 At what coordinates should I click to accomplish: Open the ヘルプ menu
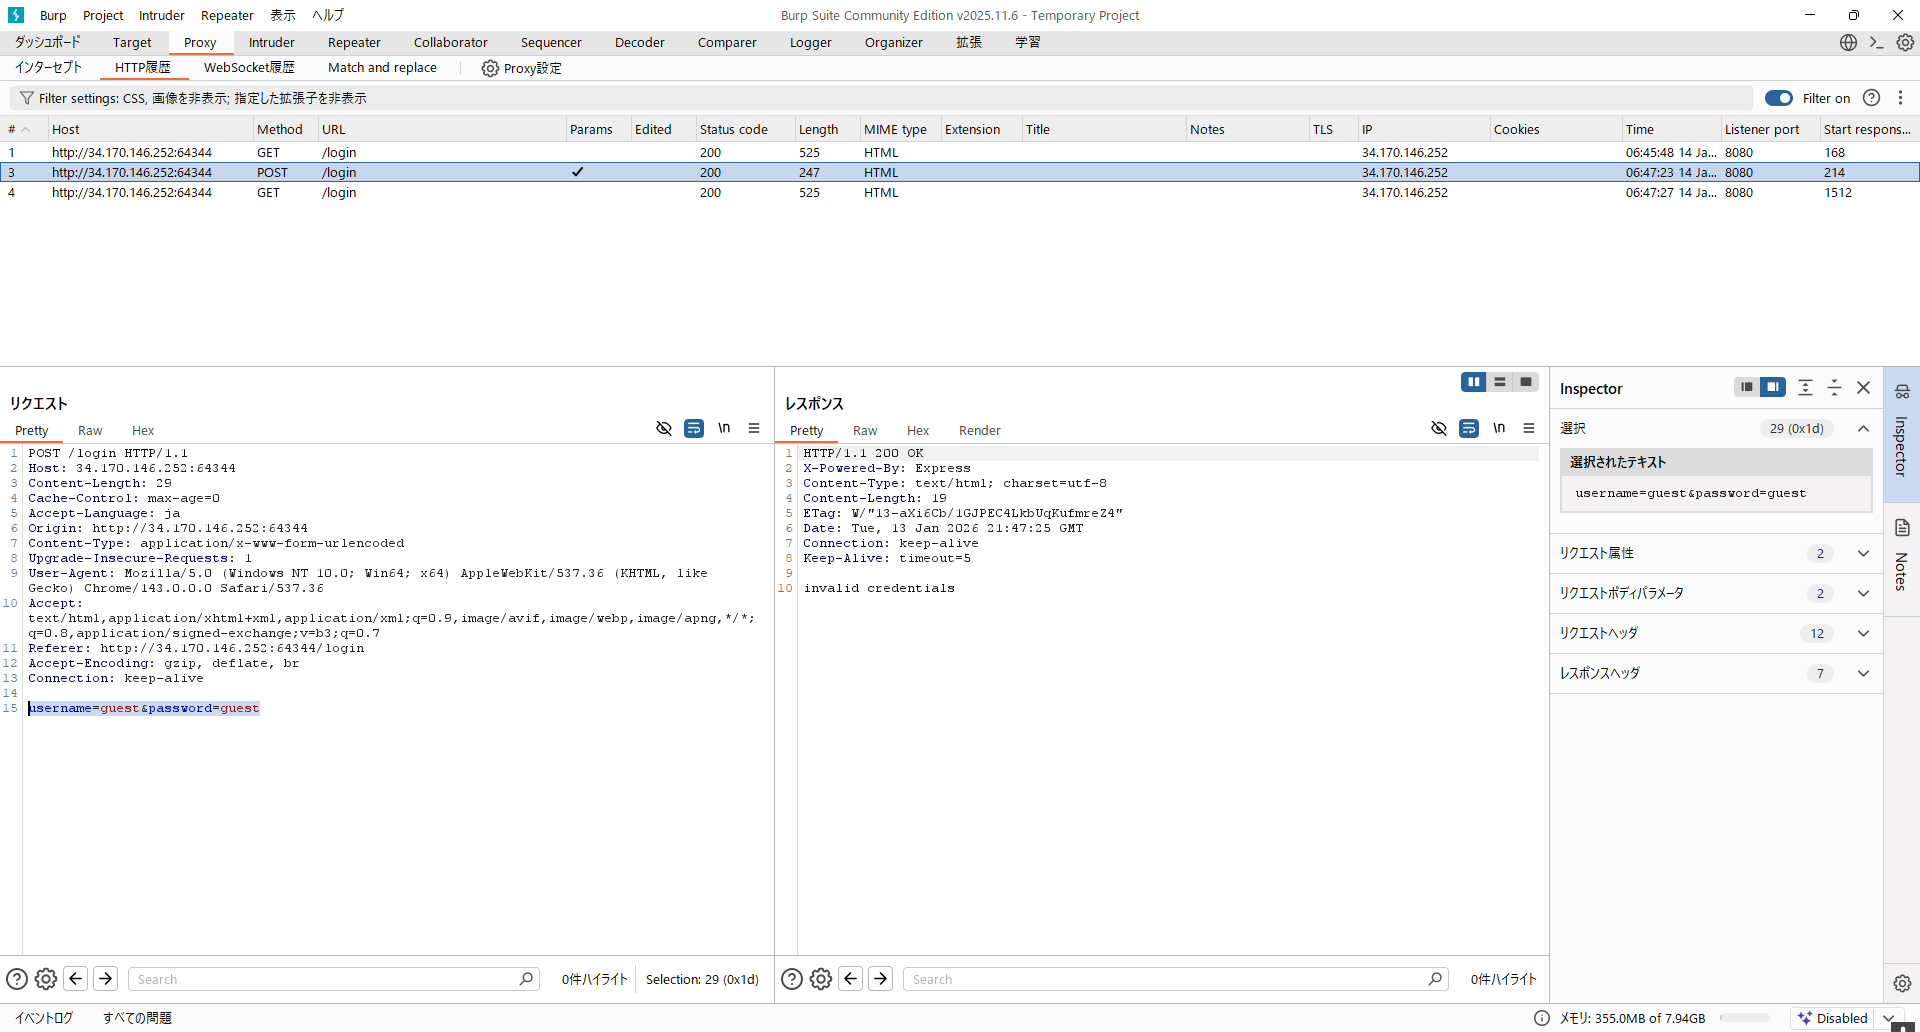pyautogui.click(x=328, y=15)
